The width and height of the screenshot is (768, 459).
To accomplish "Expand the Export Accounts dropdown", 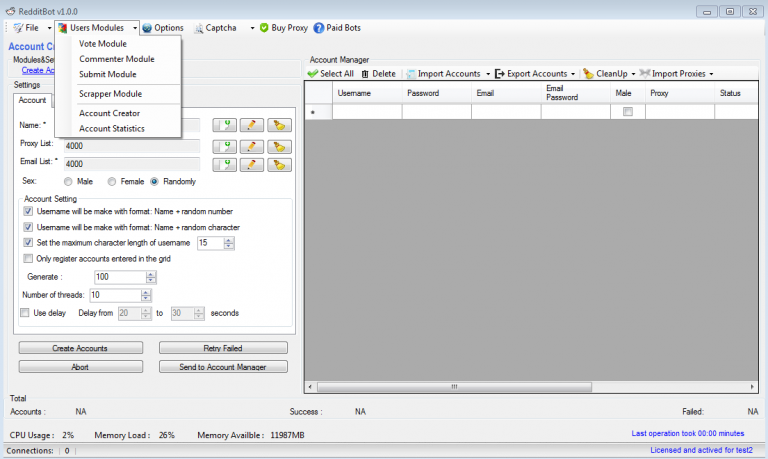I will pyautogui.click(x=573, y=74).
